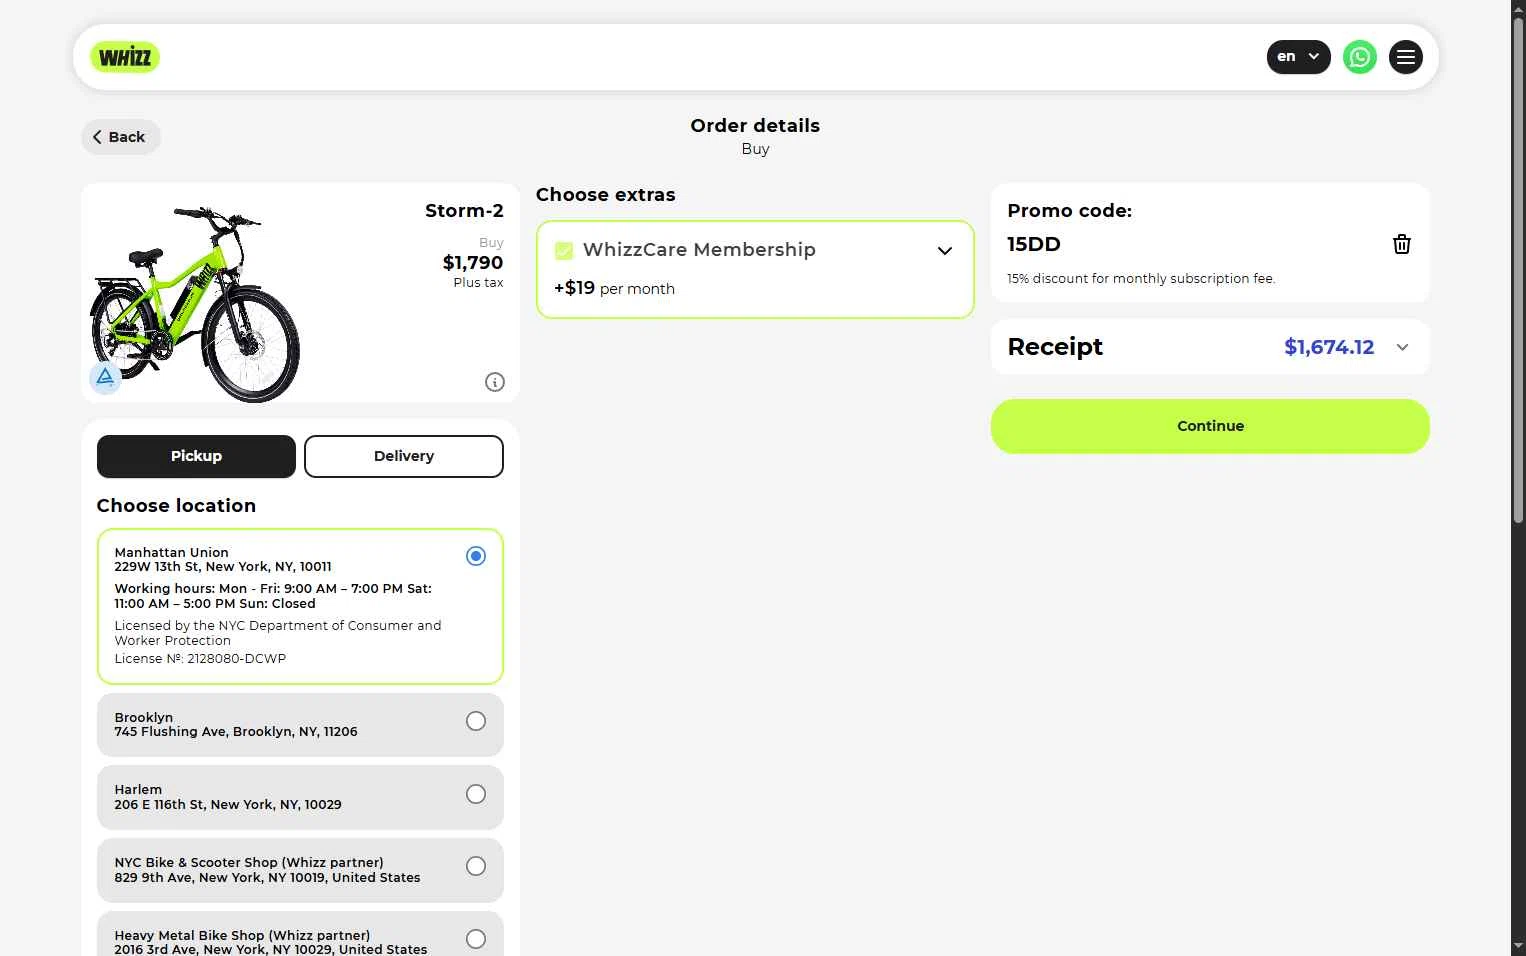Click the Storm-2 product title
The image size is (1526, 956).
coord(464,211)
